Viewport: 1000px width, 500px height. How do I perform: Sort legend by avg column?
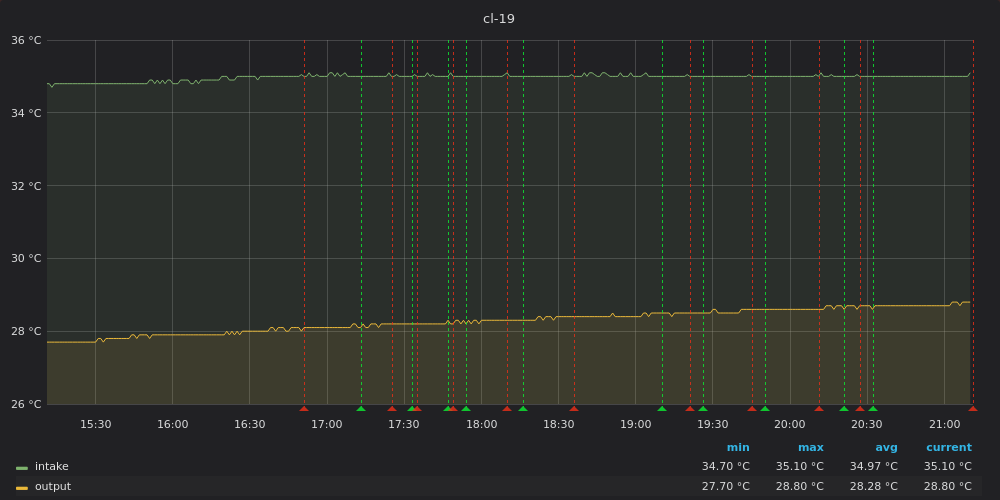[x=886, y=448]
